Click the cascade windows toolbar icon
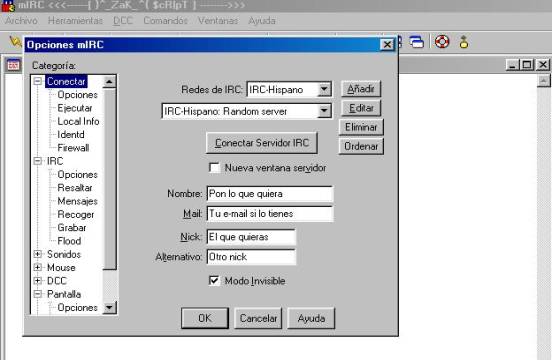 pyautogui.click(x=417, y=42)
